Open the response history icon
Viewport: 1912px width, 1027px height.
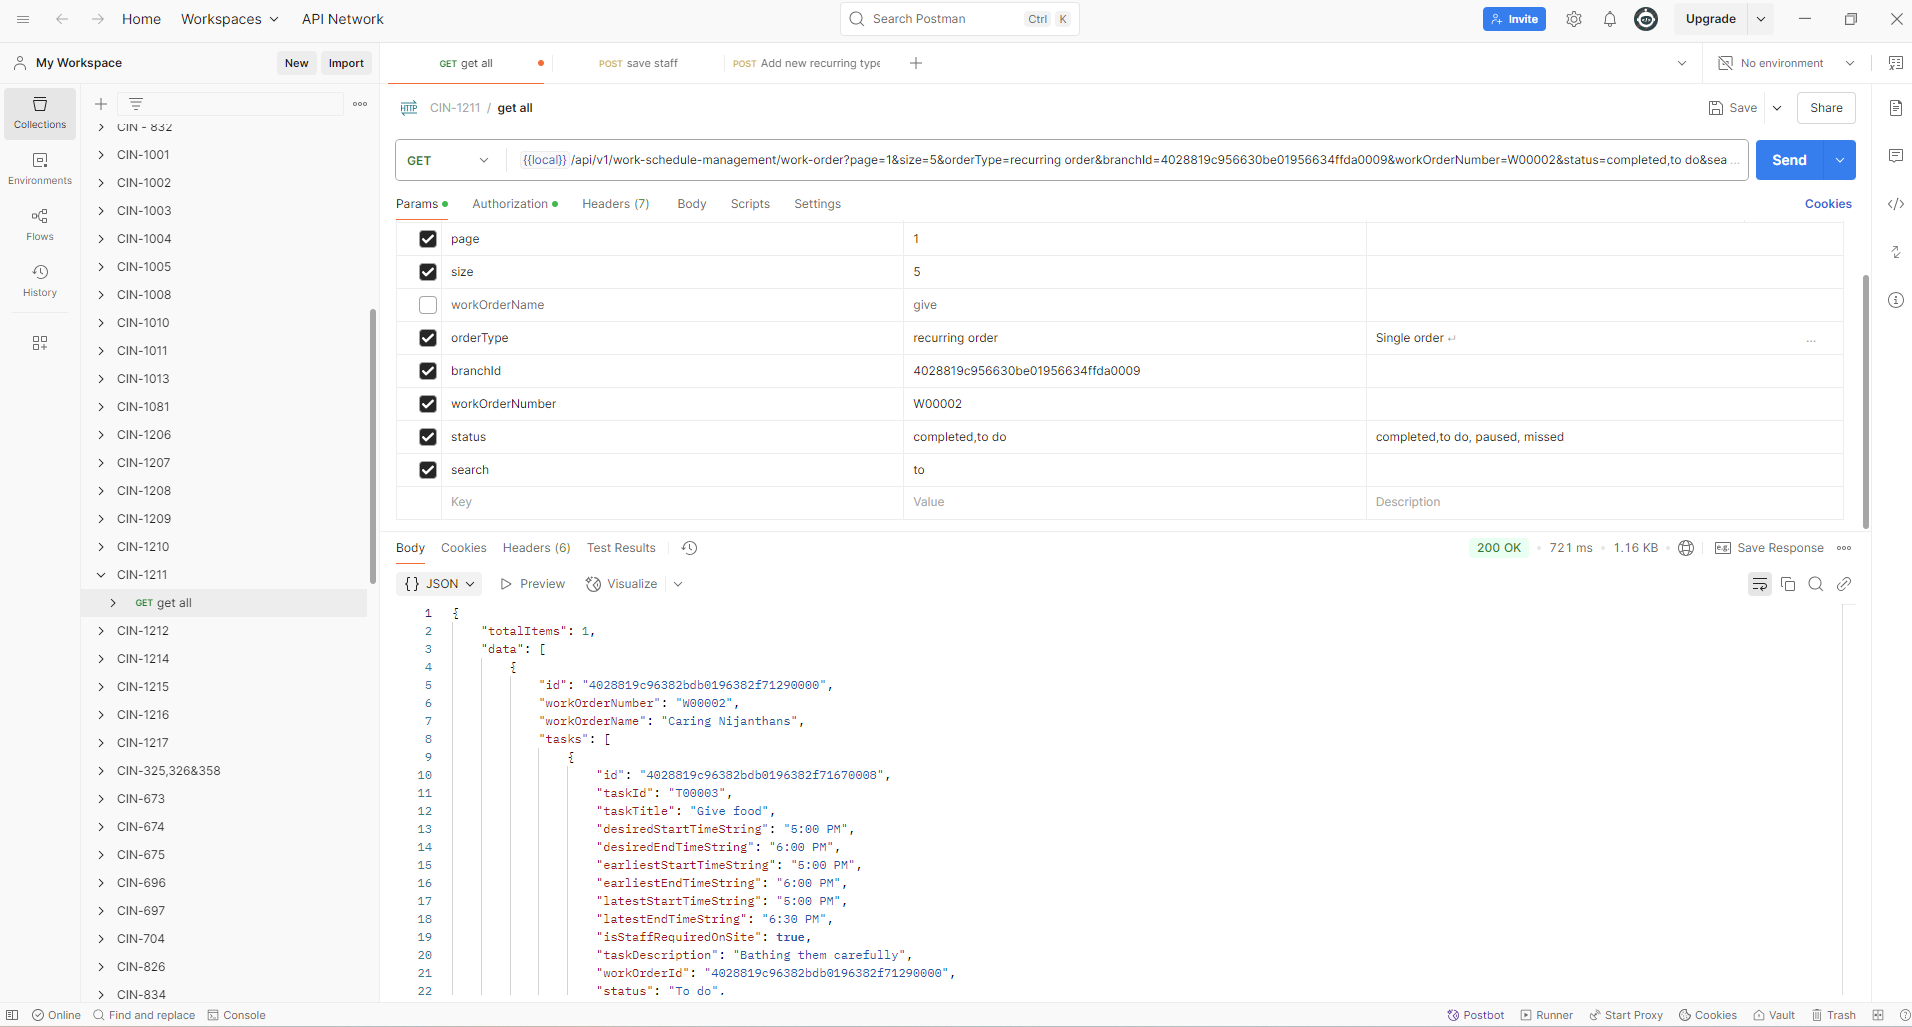(689, 548)
